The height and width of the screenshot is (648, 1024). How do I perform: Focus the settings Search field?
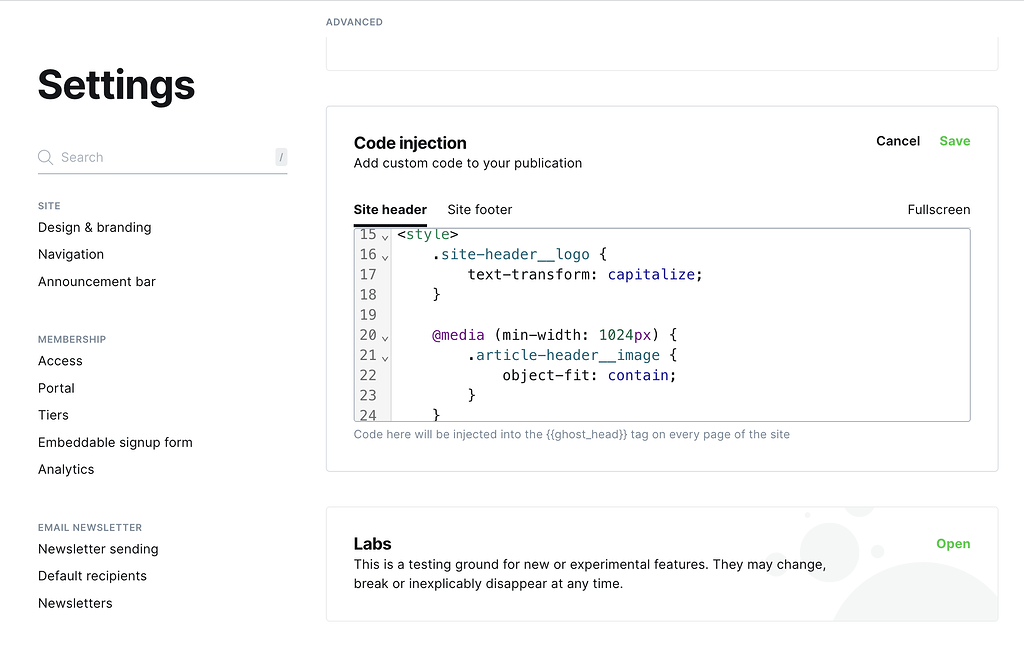coord(160,157)
